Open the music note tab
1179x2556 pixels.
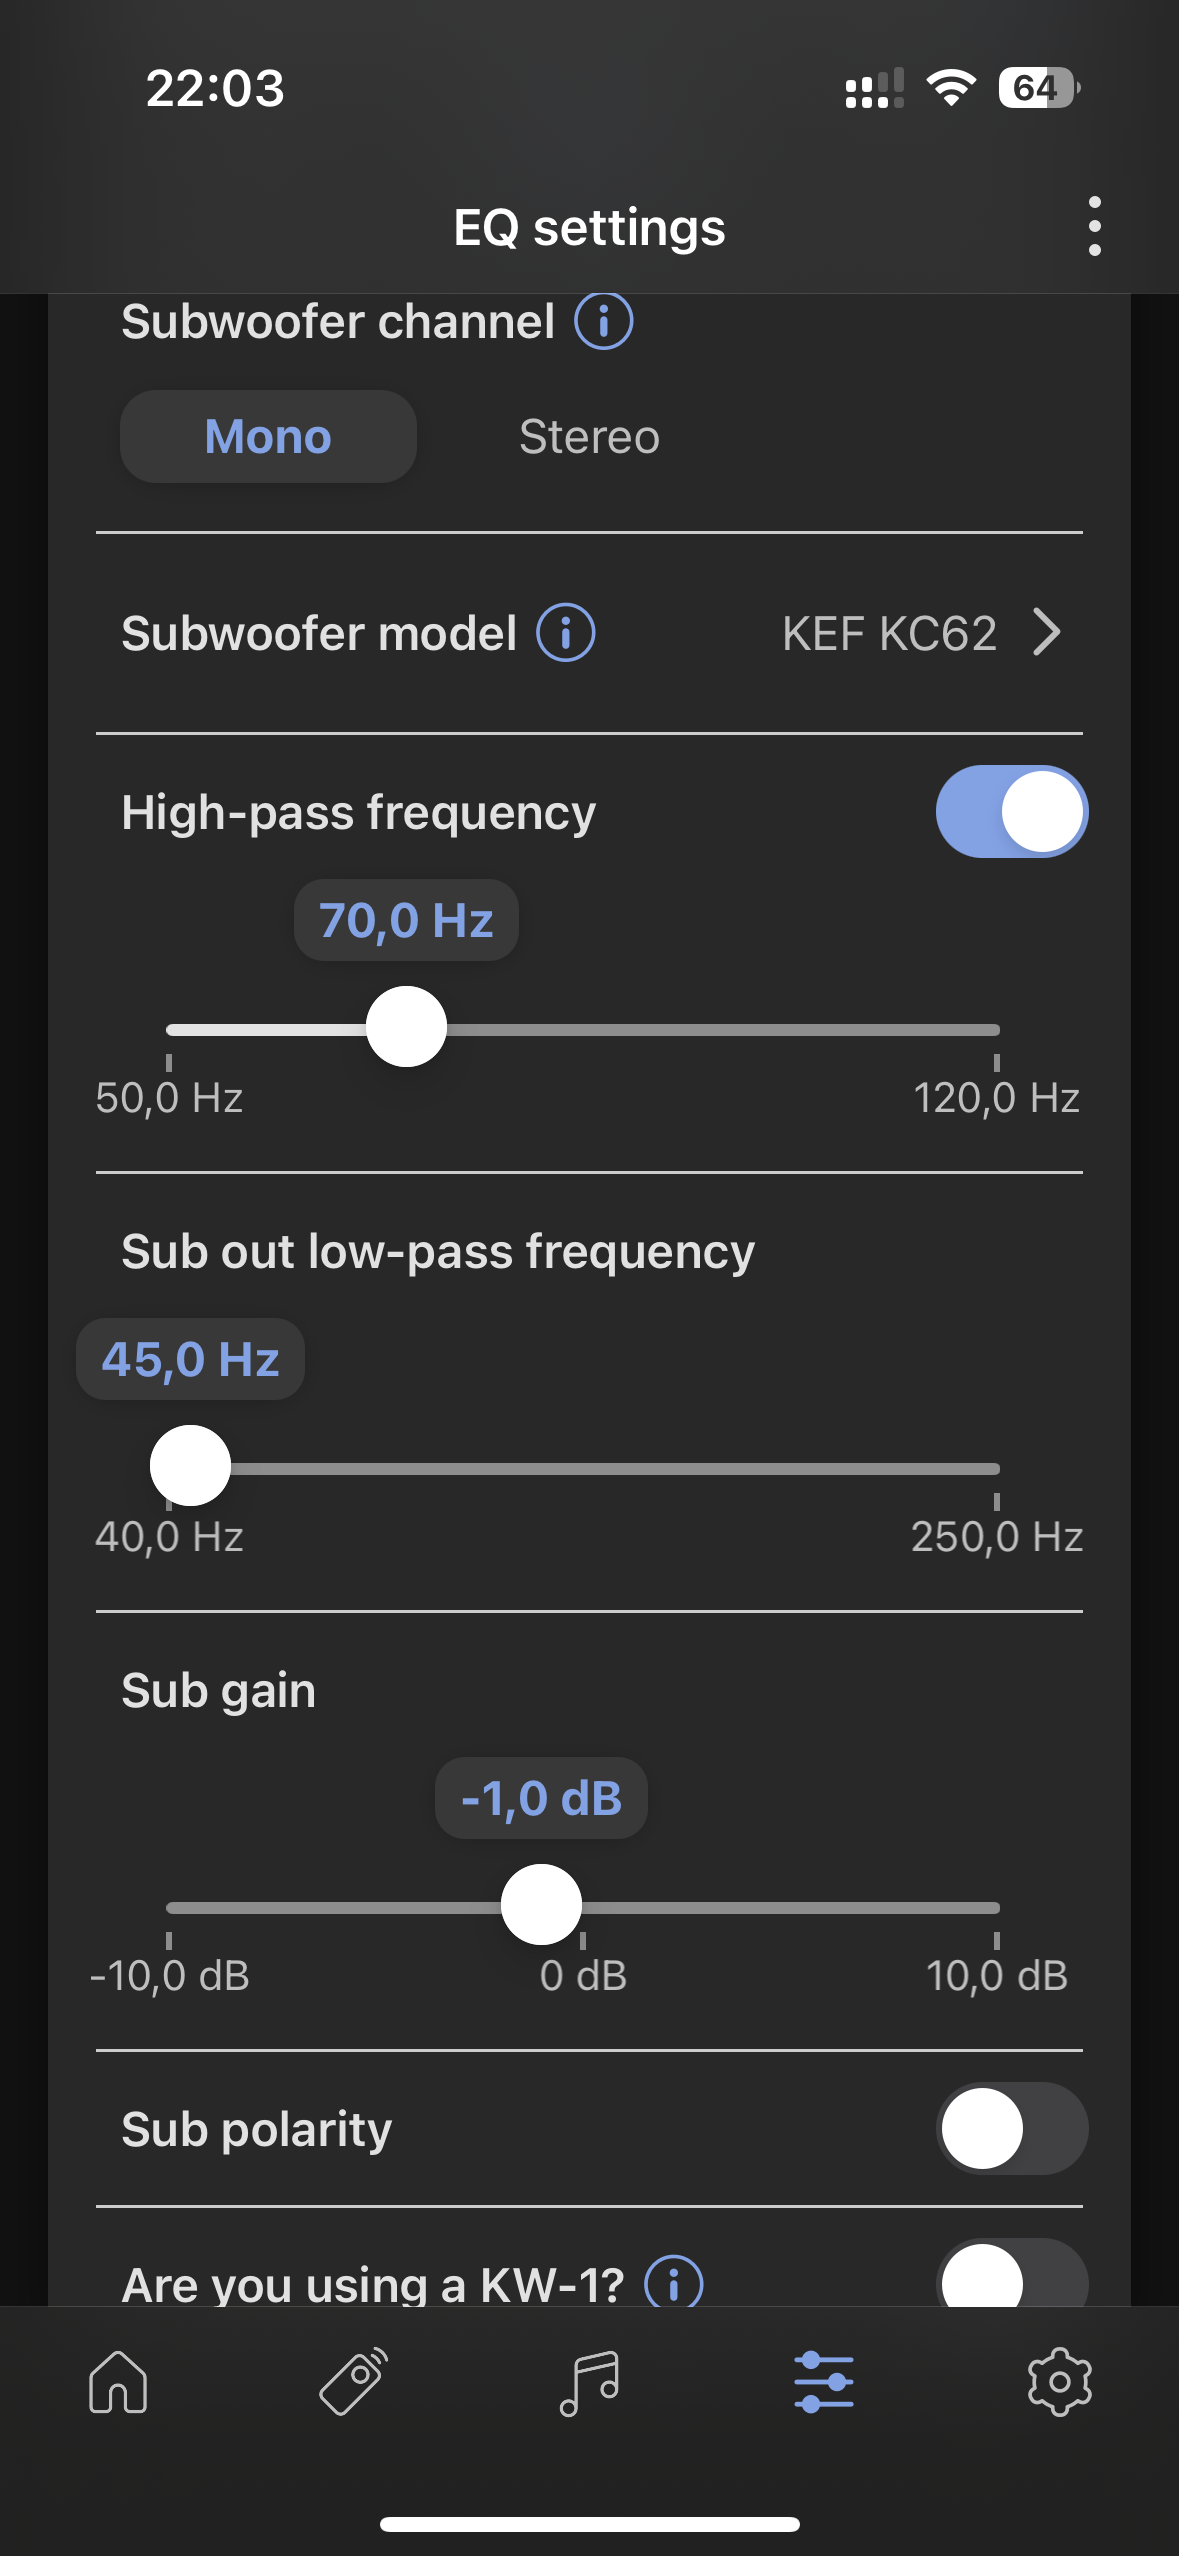(589, 2382)
